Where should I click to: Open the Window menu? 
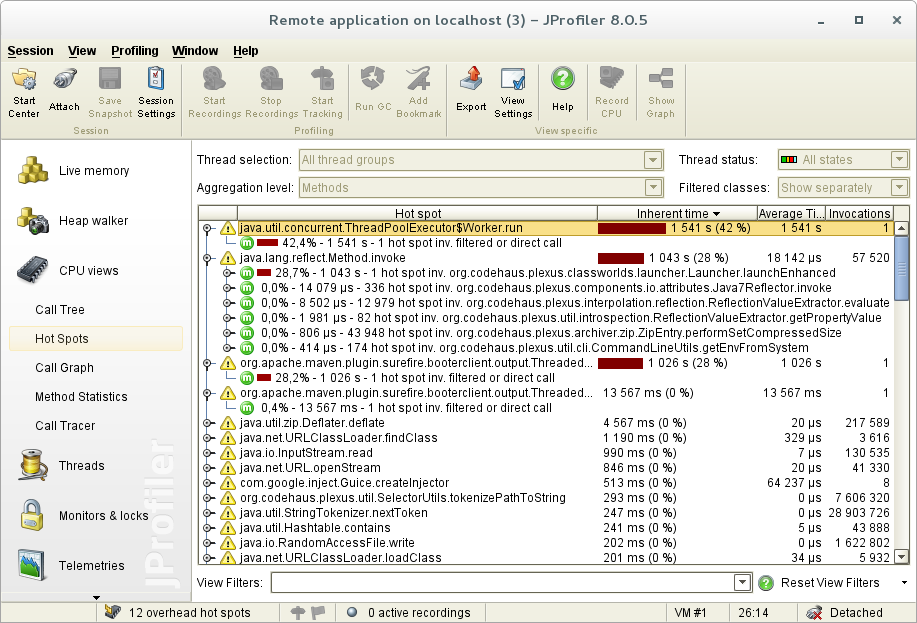(195, 51)
